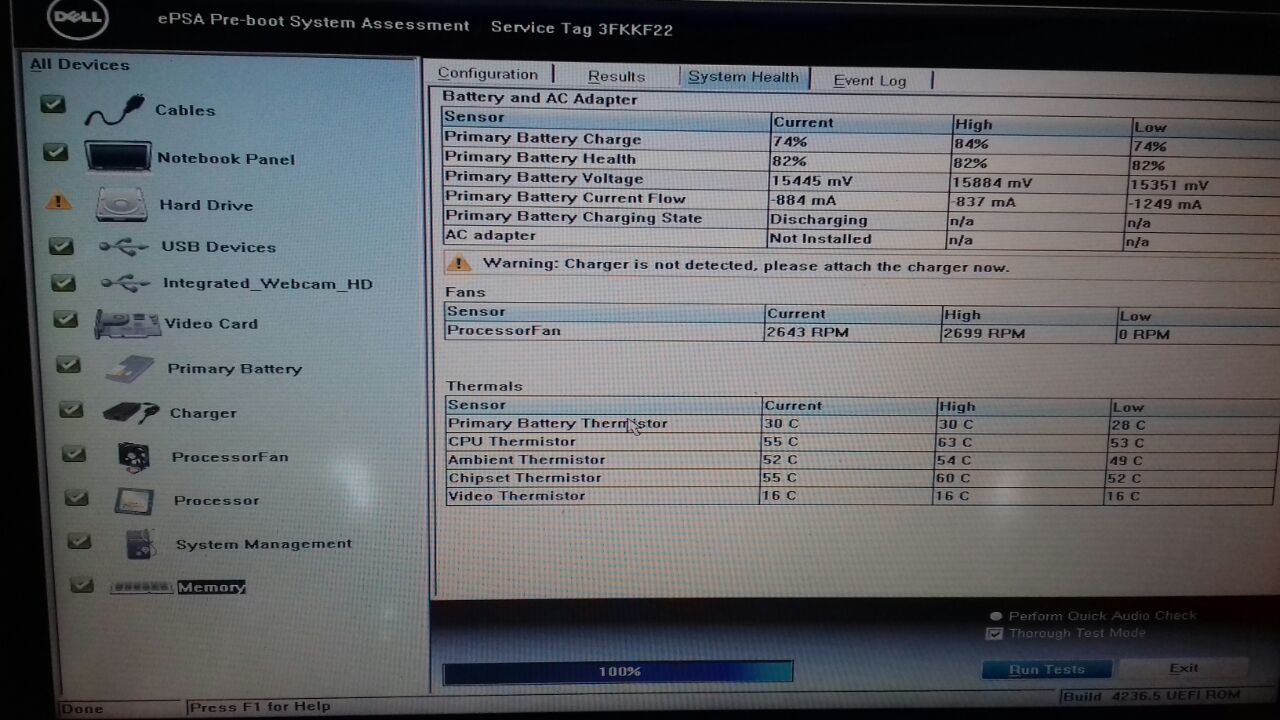Toggle the Primary Battery checkbox
This screenshot has width=1280, height=720.
(x=68, y=364)
